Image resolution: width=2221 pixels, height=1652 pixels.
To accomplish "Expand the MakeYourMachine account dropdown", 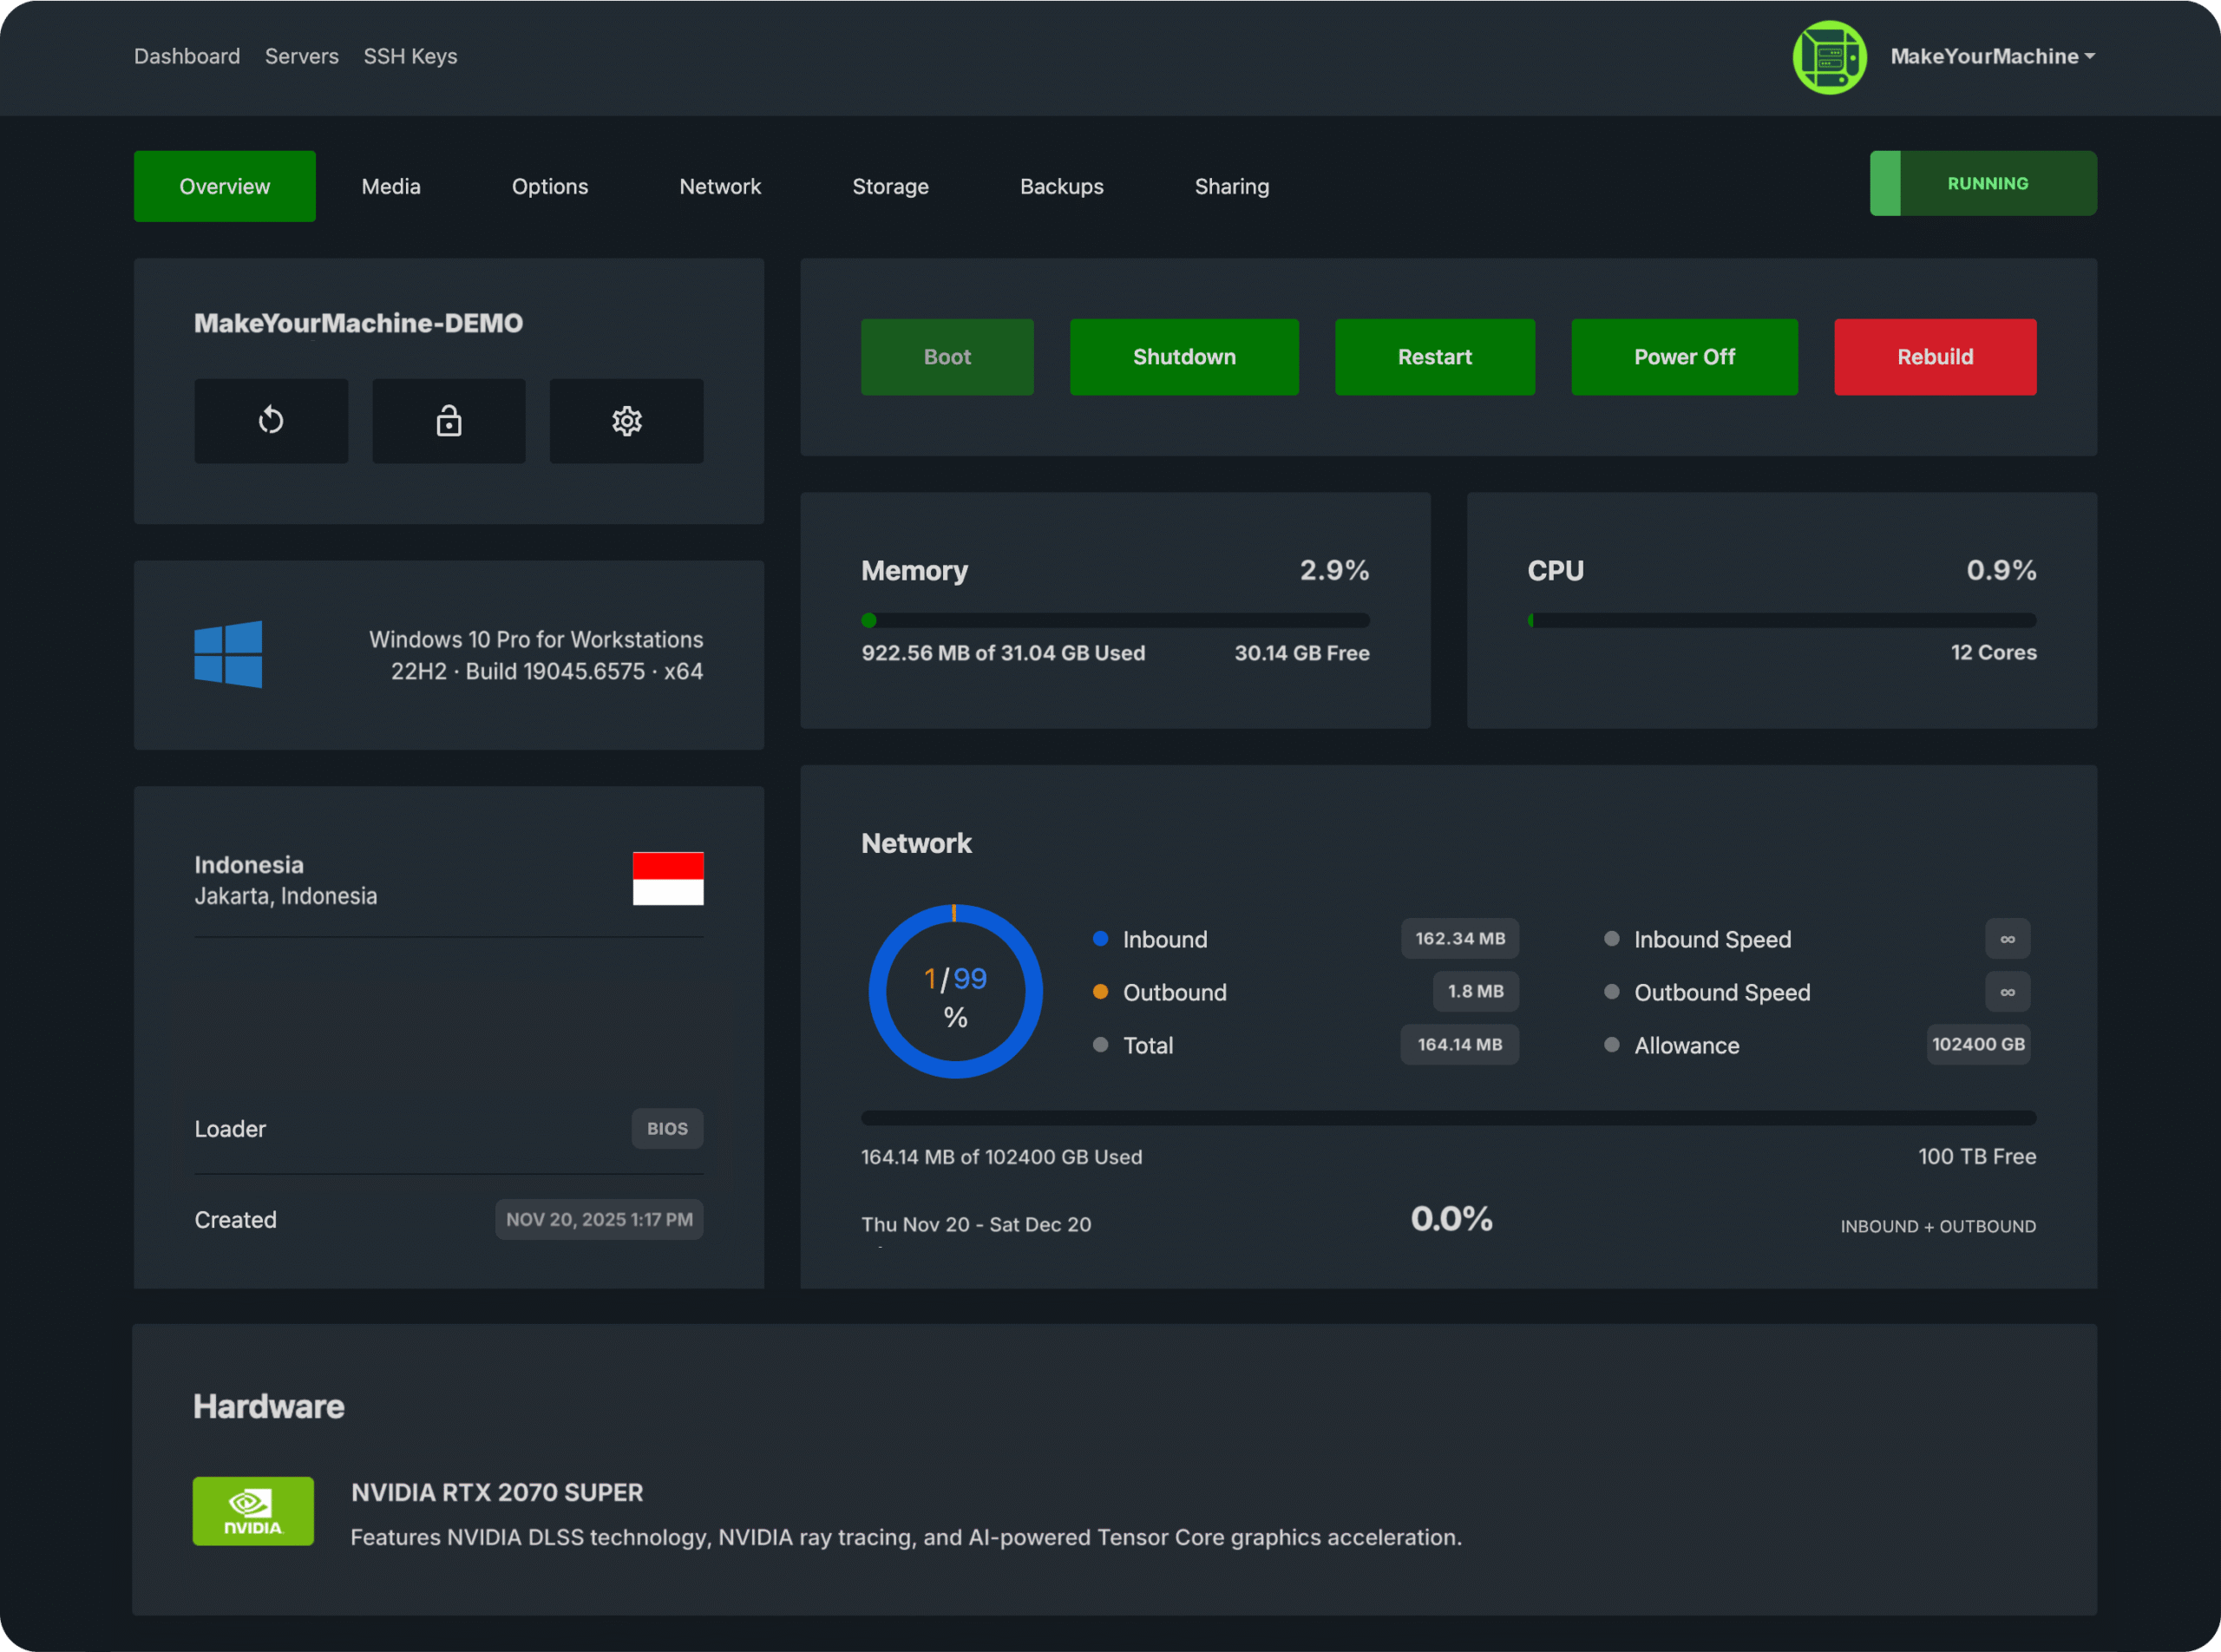I will (1992, 57).
